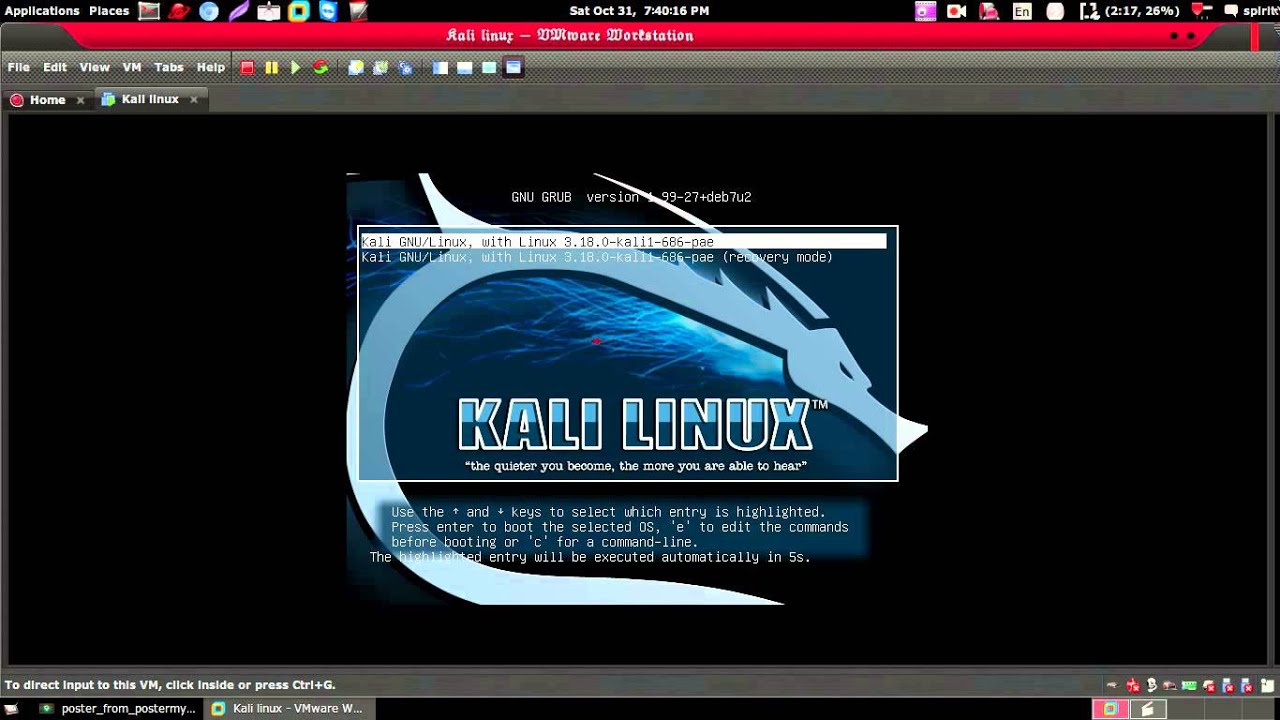Viewport: 1280px width, 720px height.
Task: Open the purple video app tray icon
Action: point(926,11)
